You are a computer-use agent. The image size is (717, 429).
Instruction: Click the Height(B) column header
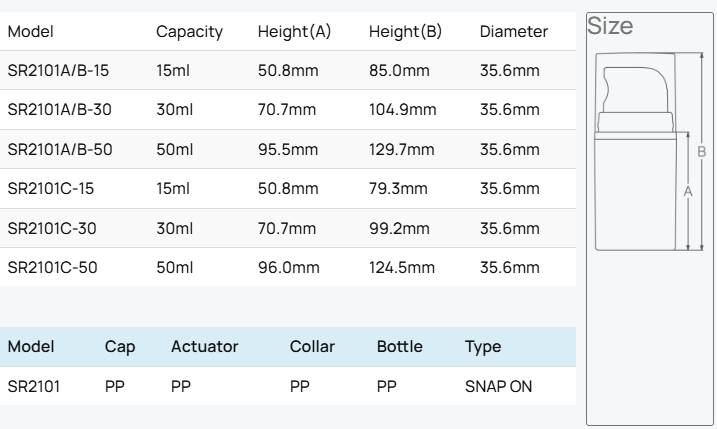tap(405, 32)
